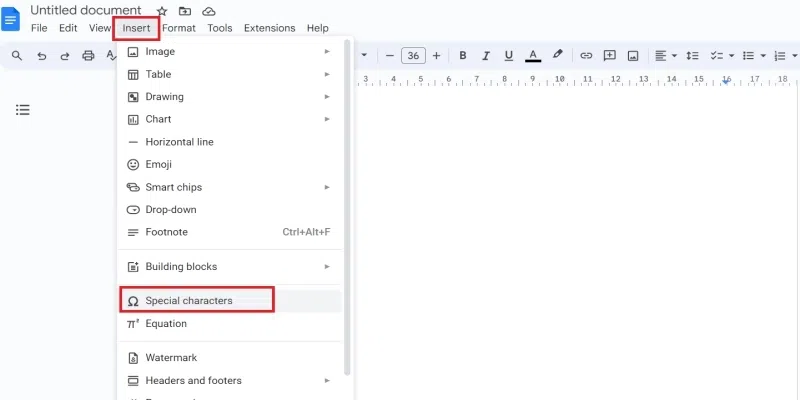Expand the Chart submenu
This screenshot has height=400, width=800.
(230, 119)
